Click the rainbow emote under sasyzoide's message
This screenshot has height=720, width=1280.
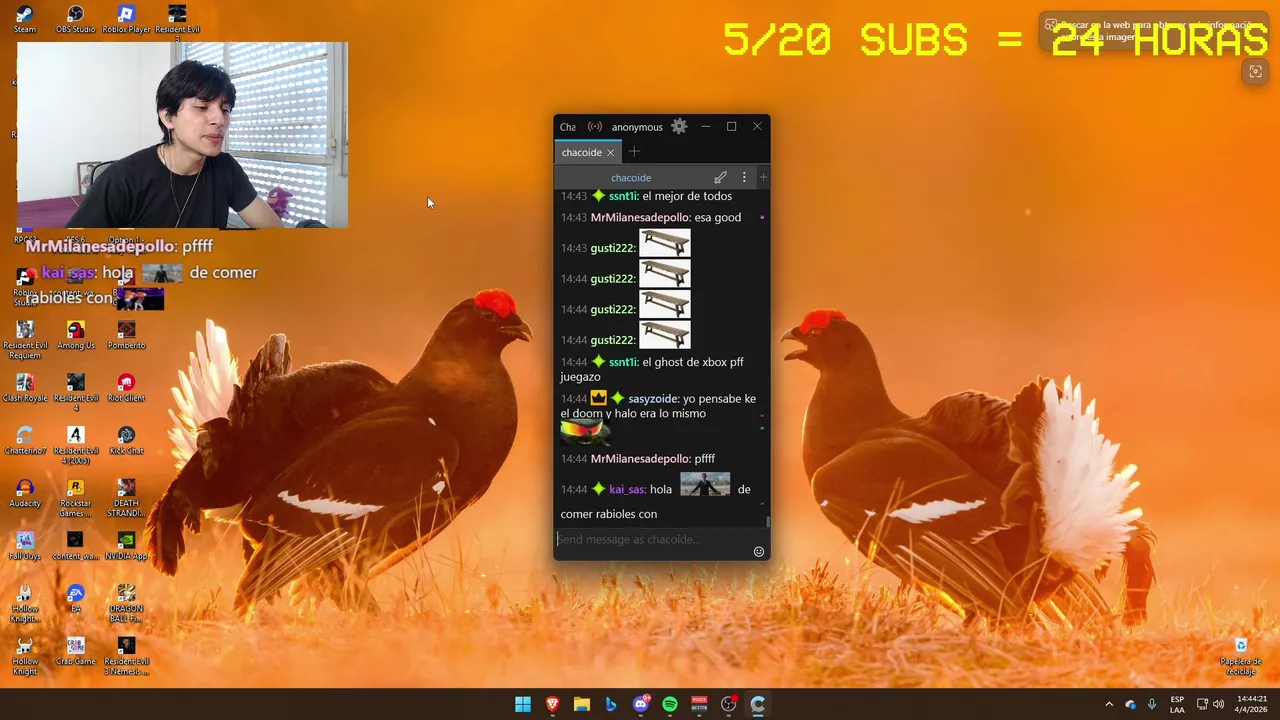click(x=585, y=431)
